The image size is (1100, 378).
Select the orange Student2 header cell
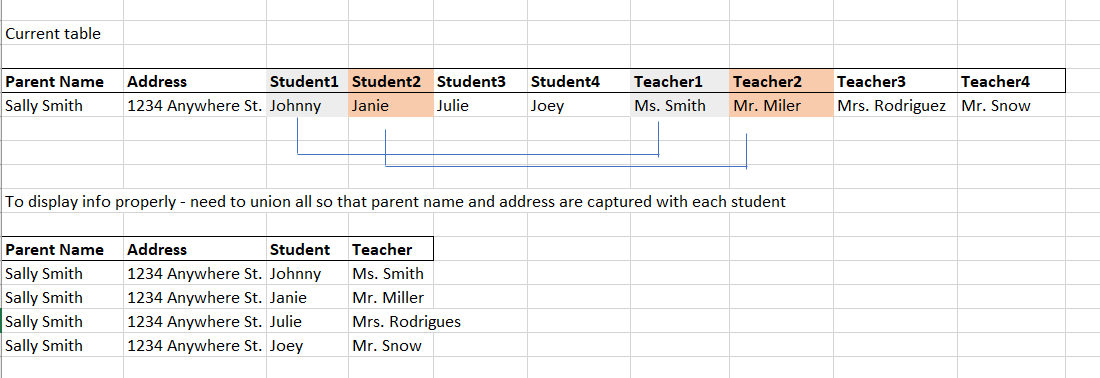(391, 81)
